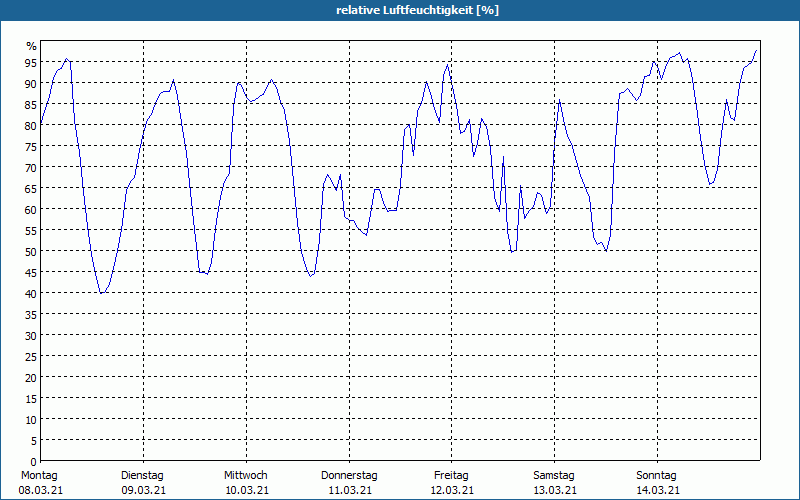
Task: Select the 'Donnerstag' day label
Action: click(x=349, y=475)
